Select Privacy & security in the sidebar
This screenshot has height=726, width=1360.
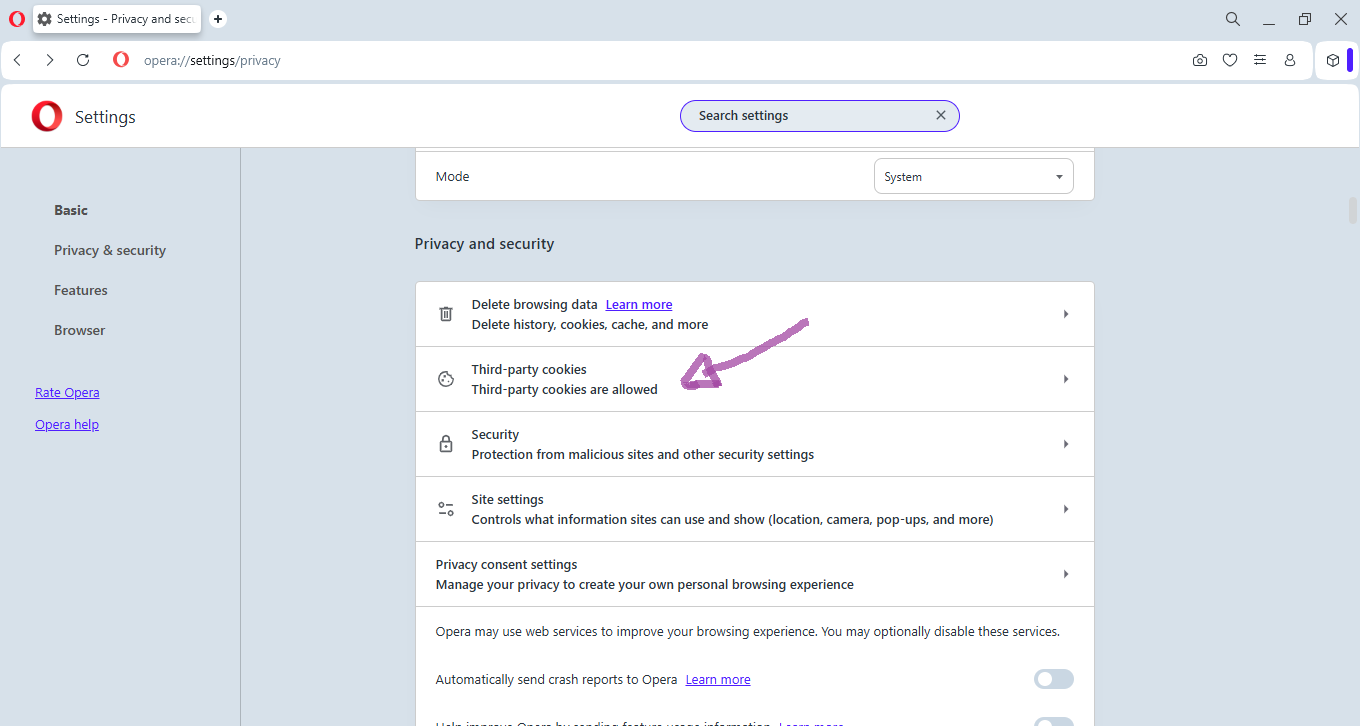click(110, 250)
